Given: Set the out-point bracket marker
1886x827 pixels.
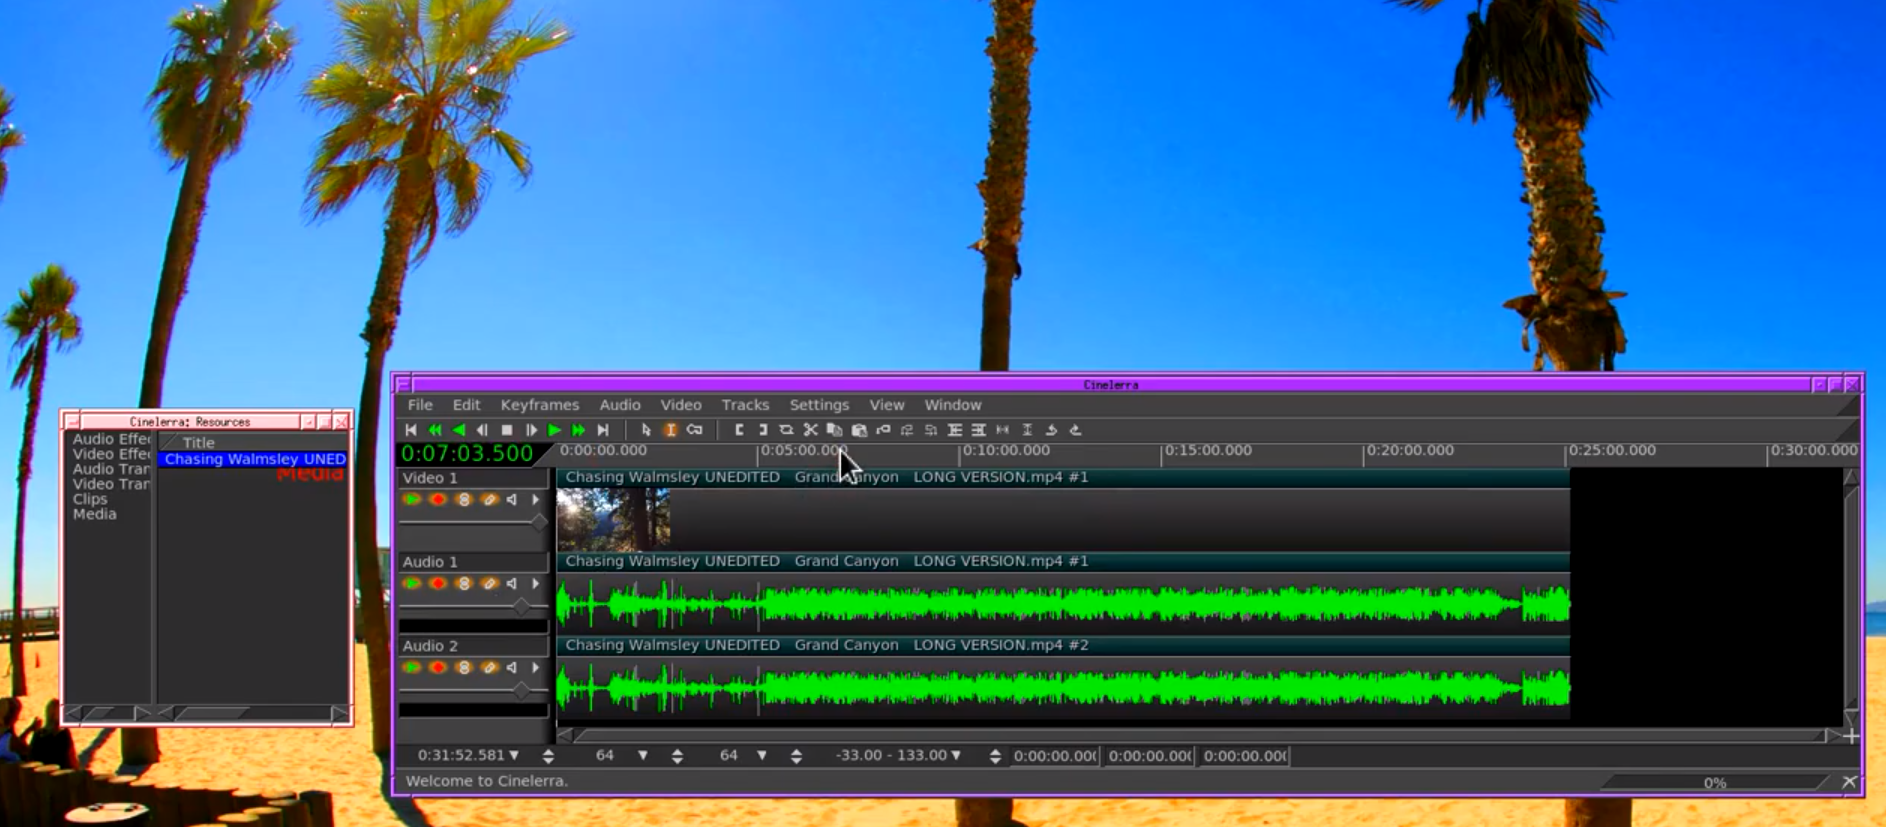Looking at the screenshot, I should click(763, 430).
